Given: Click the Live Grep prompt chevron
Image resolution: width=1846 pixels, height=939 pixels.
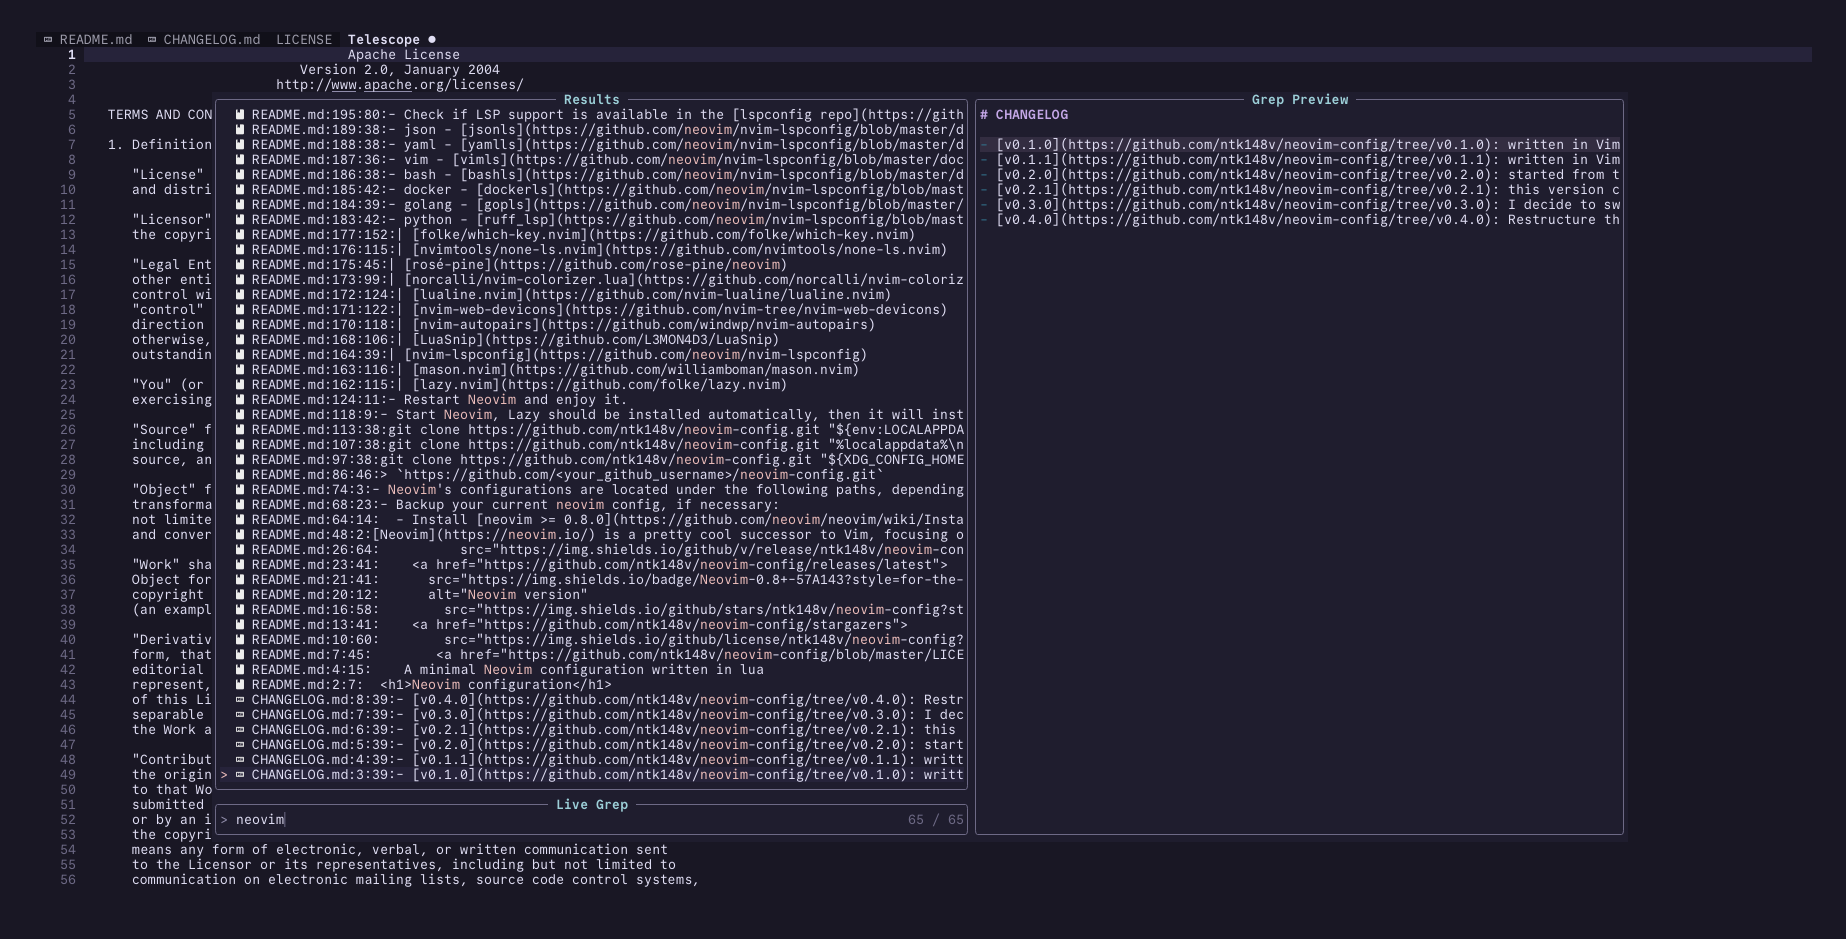Looking at the screenshot, I should point(224,820).
